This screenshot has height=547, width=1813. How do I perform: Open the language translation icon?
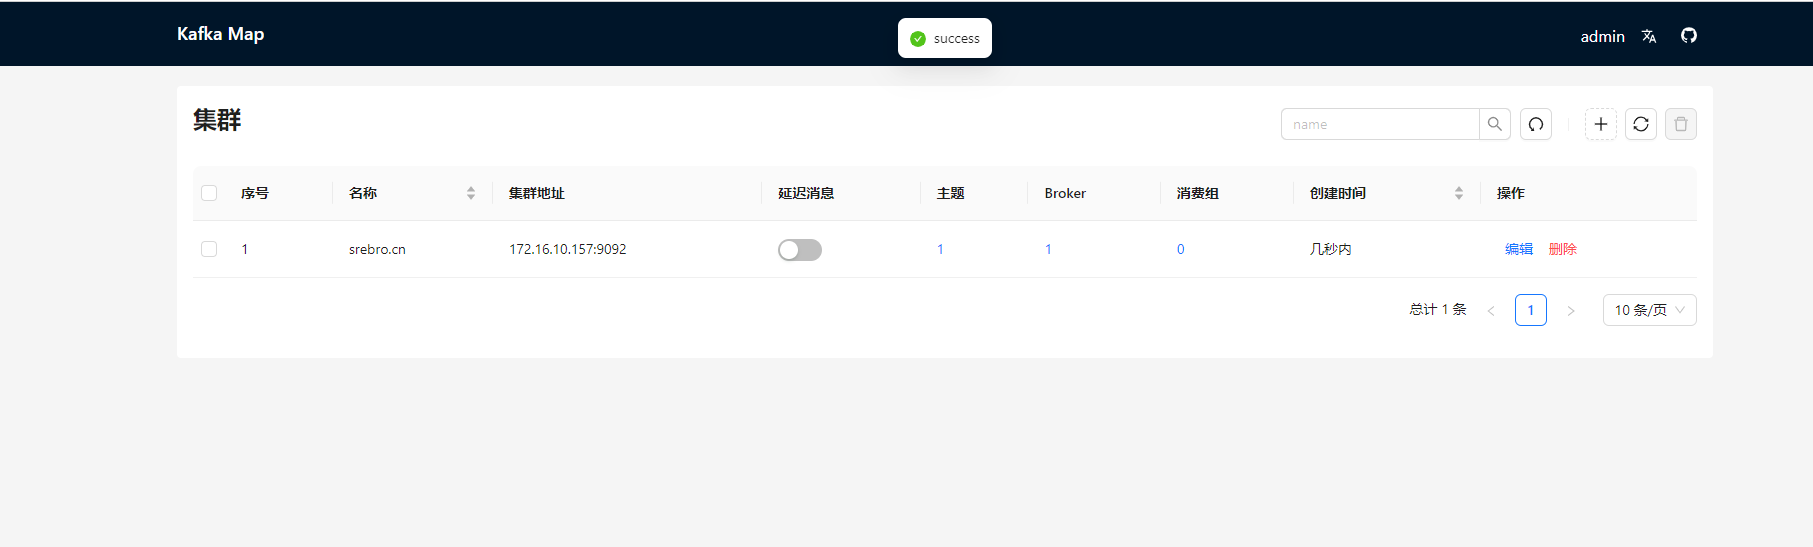1648,36
